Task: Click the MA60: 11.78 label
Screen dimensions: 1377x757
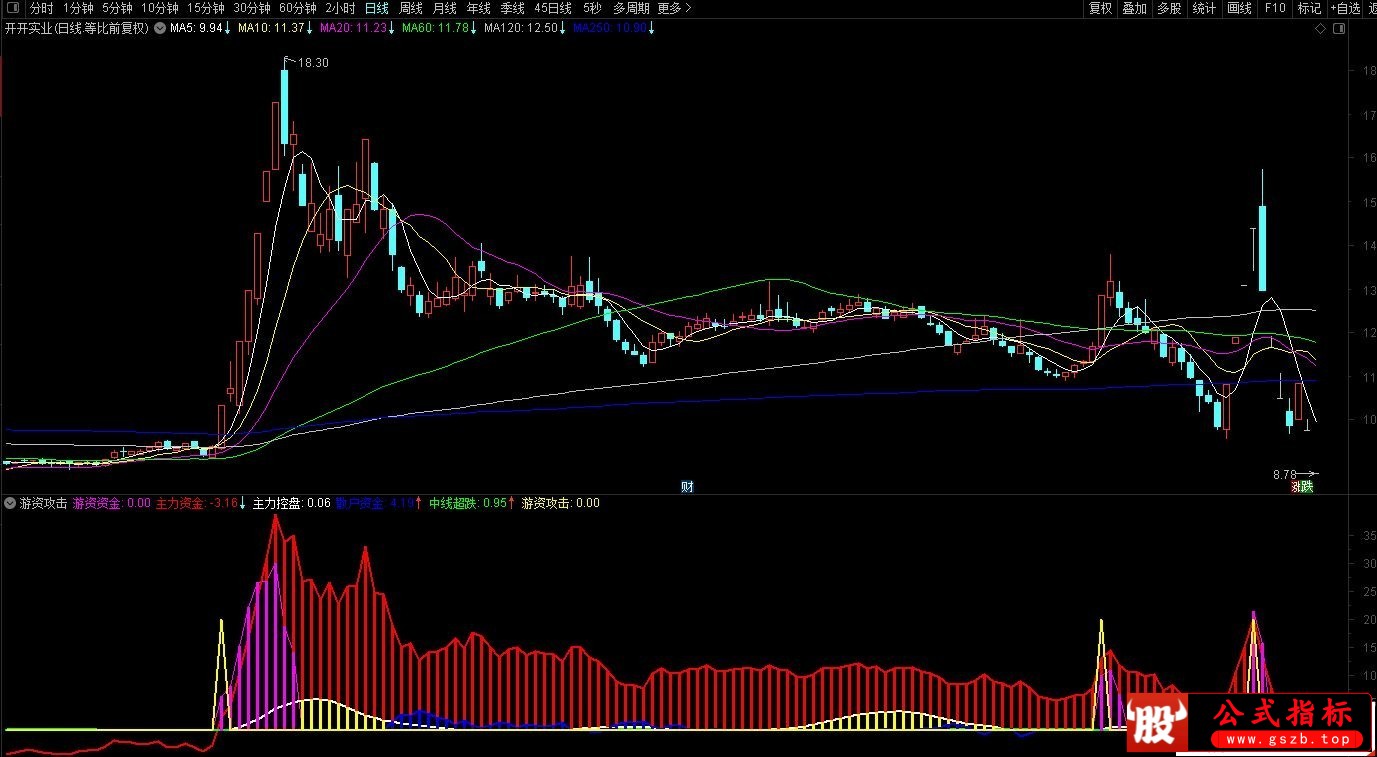Action: click(434, 29)
